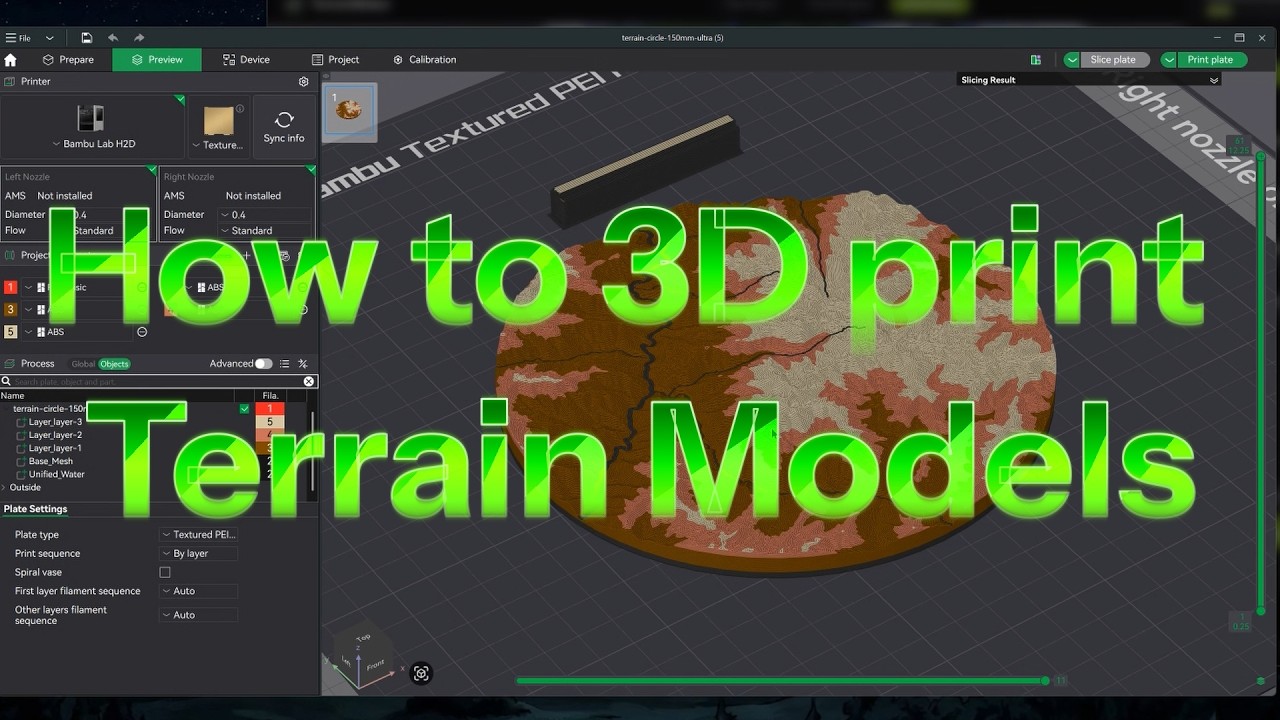1280x720 pixels.
Task: Open the File menu
Action: click(18, 38)
